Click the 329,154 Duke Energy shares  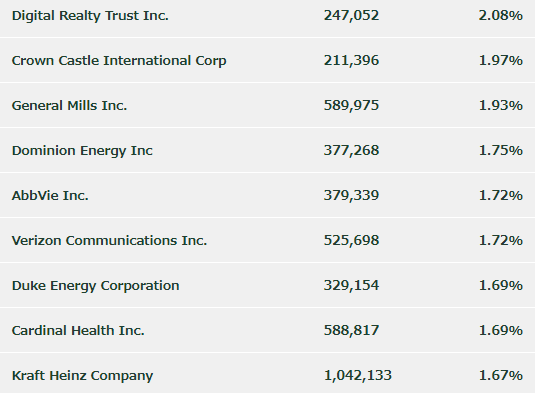click(x=351, y=286)
